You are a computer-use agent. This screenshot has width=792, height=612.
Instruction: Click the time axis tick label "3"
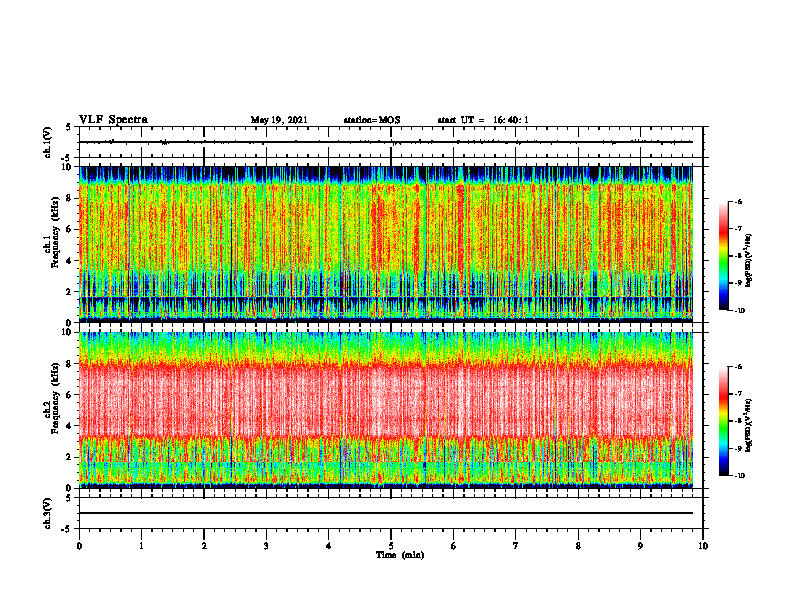coord(266,546)
